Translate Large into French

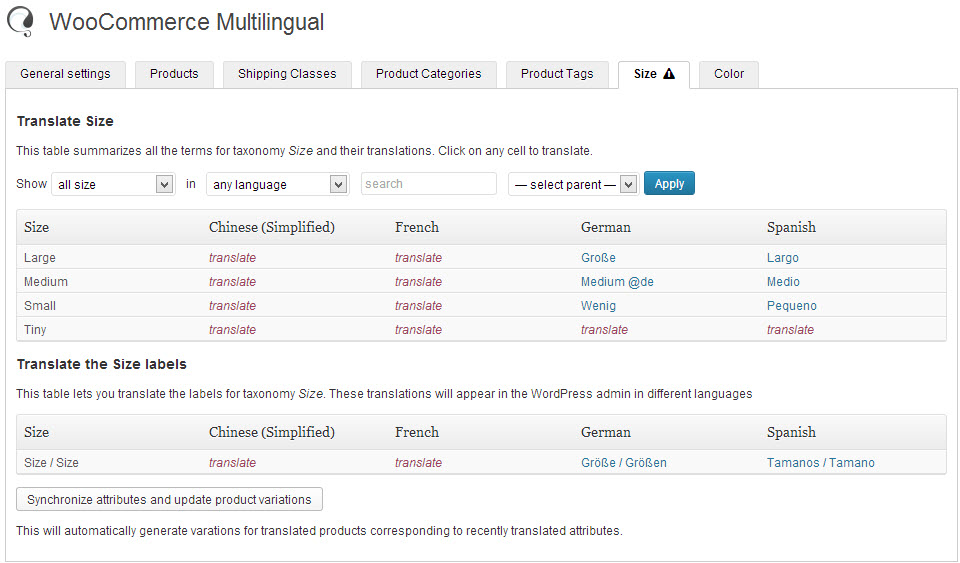[419, 258]
